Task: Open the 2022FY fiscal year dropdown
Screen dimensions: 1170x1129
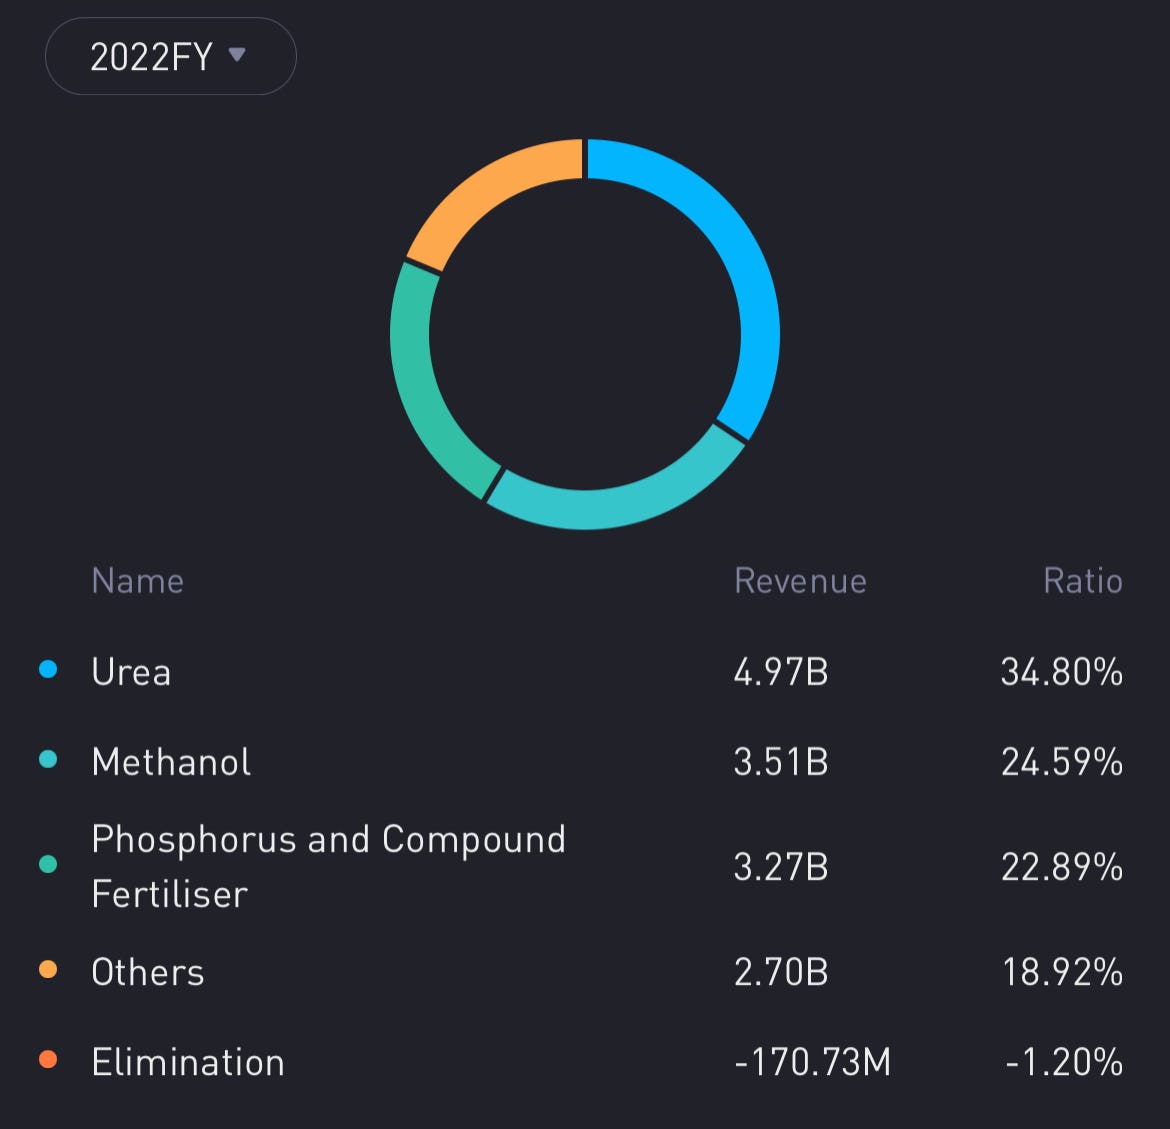Action: (x=171, y=56)
